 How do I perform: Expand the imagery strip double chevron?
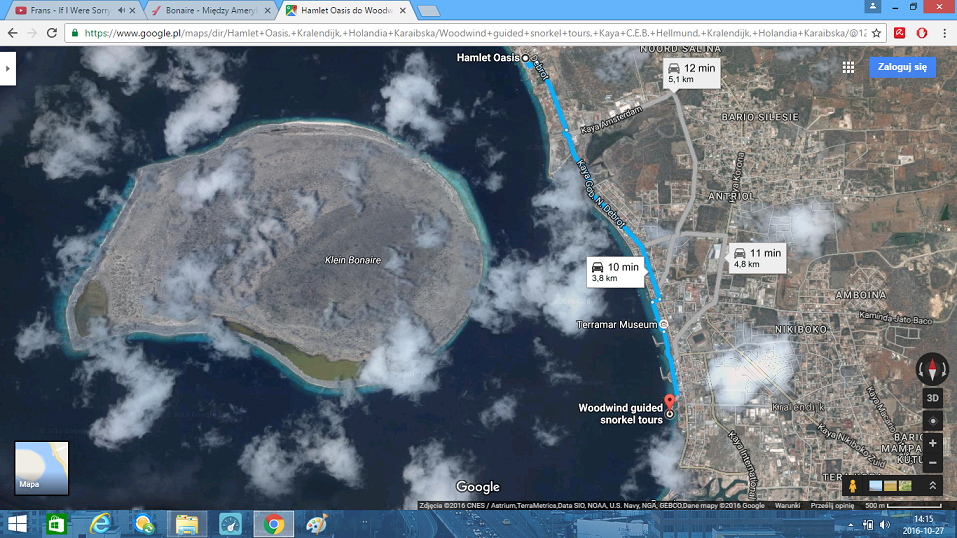click(933, 486)
